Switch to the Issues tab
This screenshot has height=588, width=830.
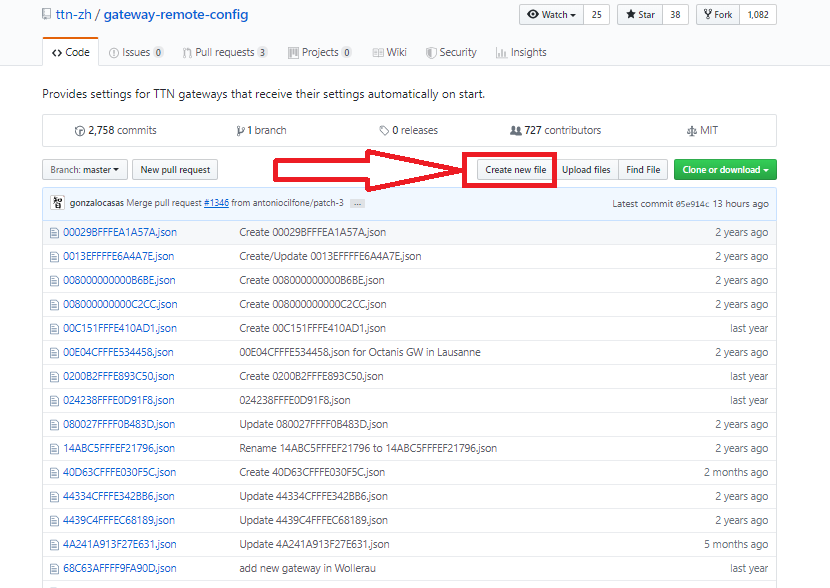(136, 52)
